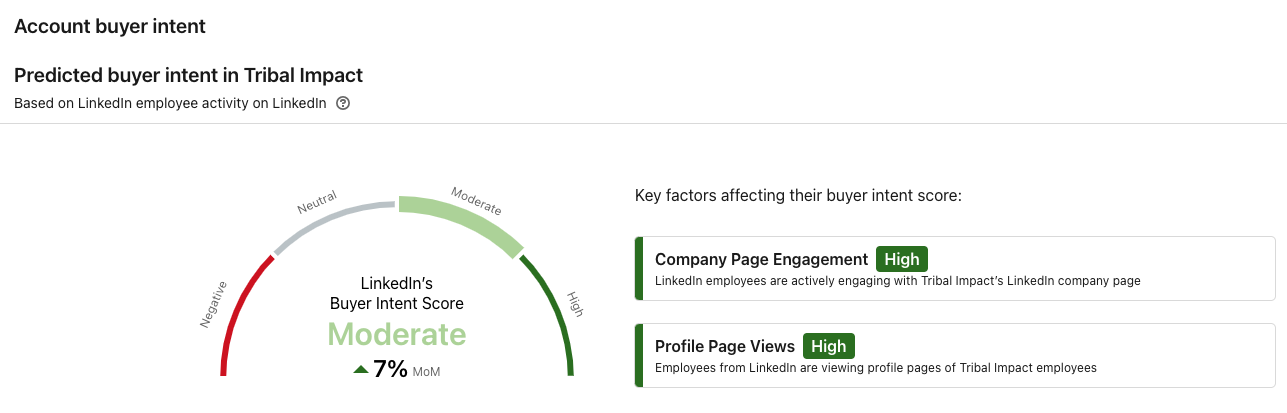Click the small Moderate label above the gauge arc
Viewport: 1287px width, 413px height.
pos(476,200)
